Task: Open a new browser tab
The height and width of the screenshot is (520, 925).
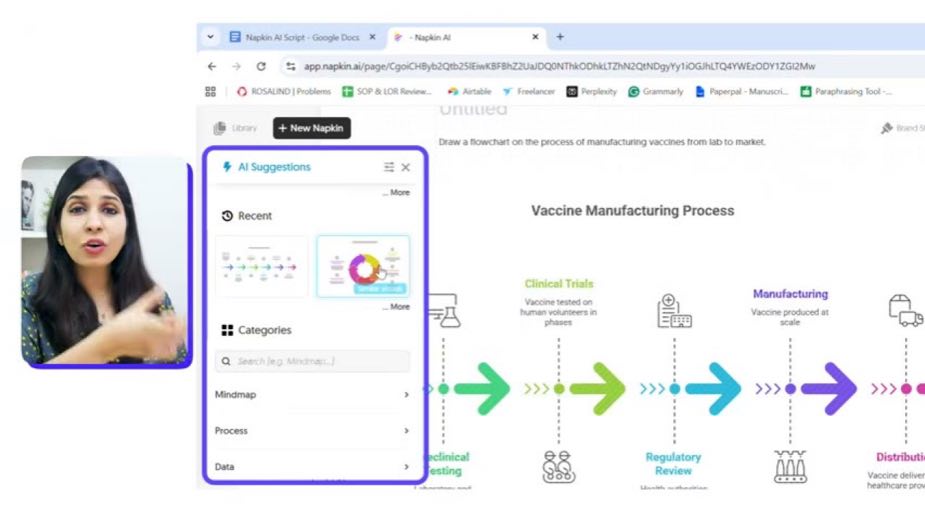Action: pyautogui.click(x=560, y=37)
